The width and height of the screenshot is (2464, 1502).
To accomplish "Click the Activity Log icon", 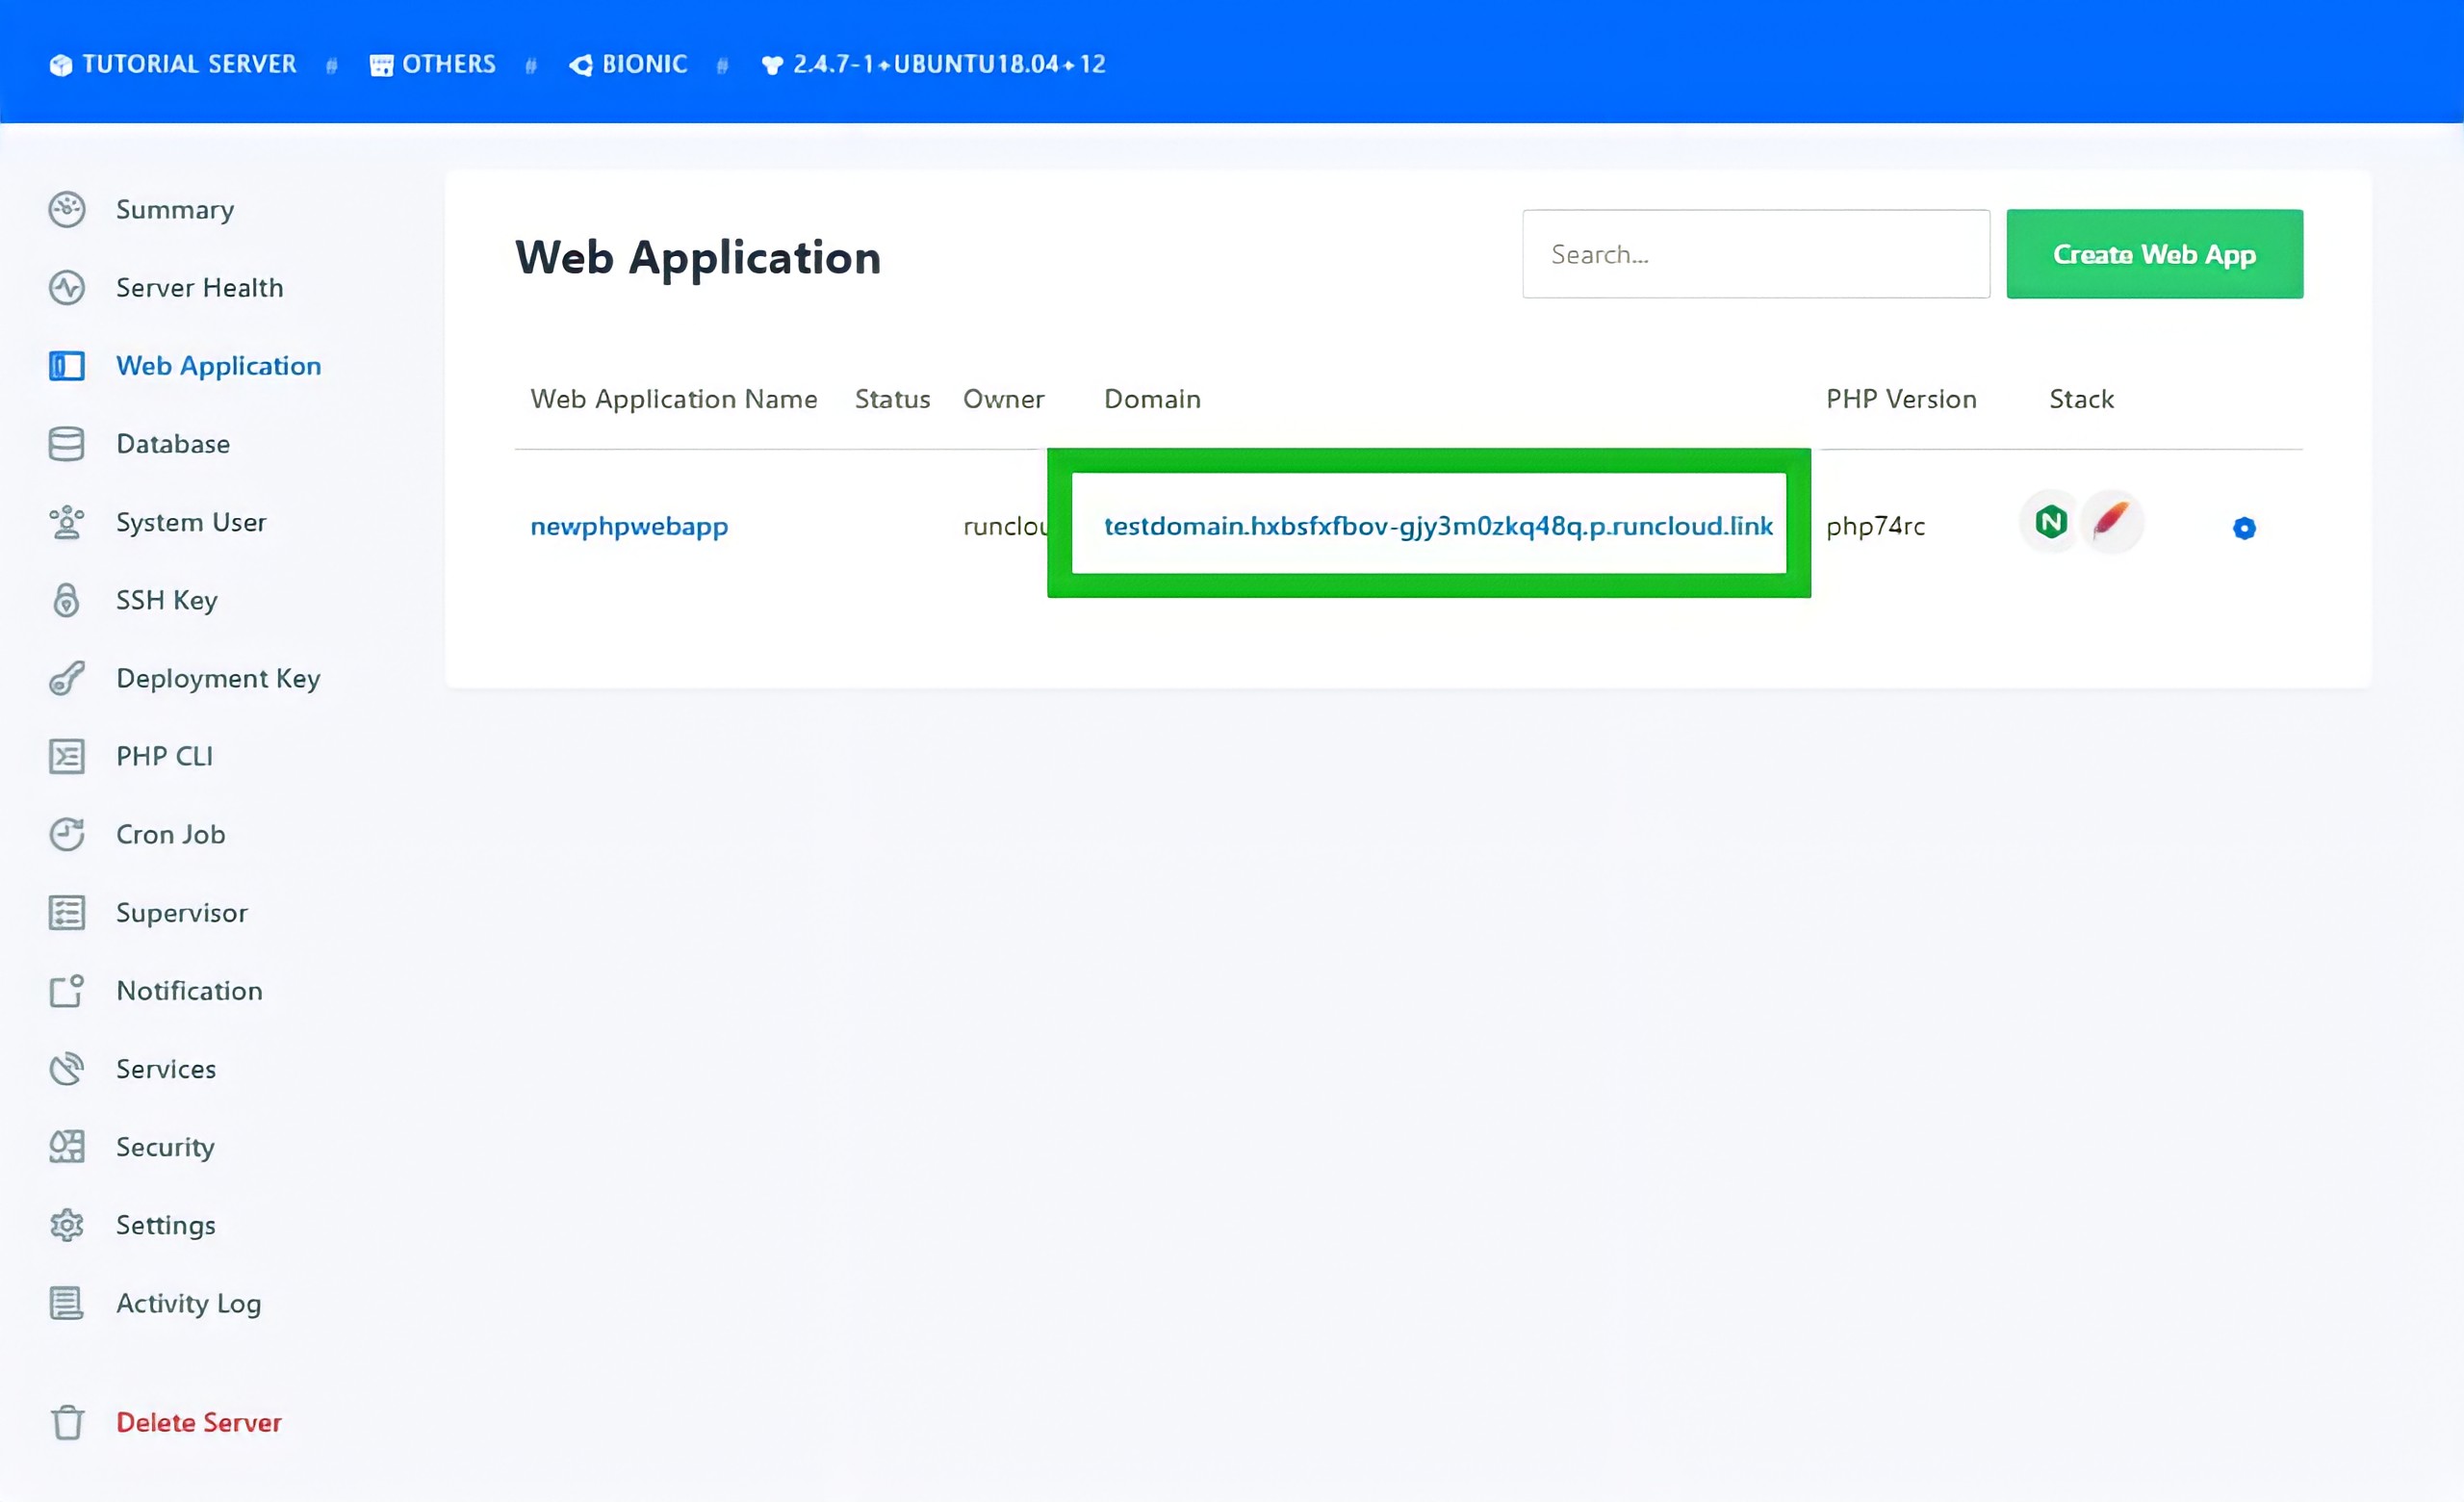I will [67, 1303].
